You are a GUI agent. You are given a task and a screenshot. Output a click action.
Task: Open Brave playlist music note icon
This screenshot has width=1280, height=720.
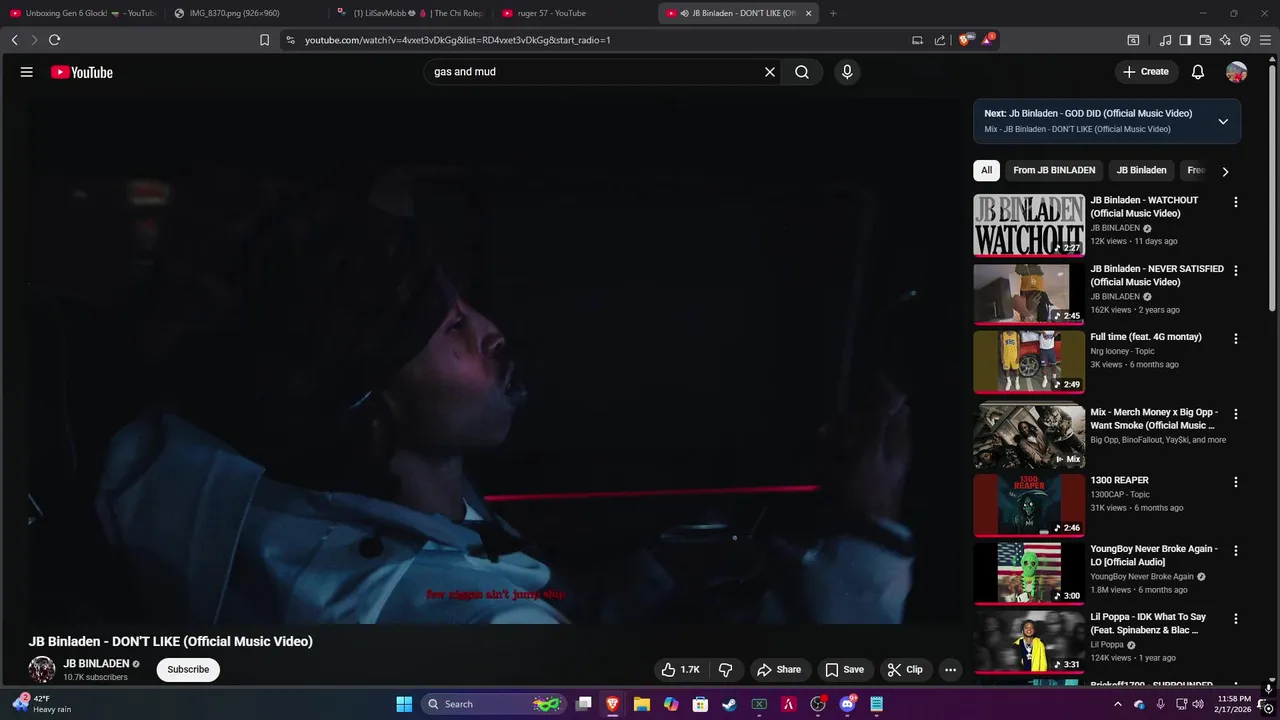point(1165,40)
